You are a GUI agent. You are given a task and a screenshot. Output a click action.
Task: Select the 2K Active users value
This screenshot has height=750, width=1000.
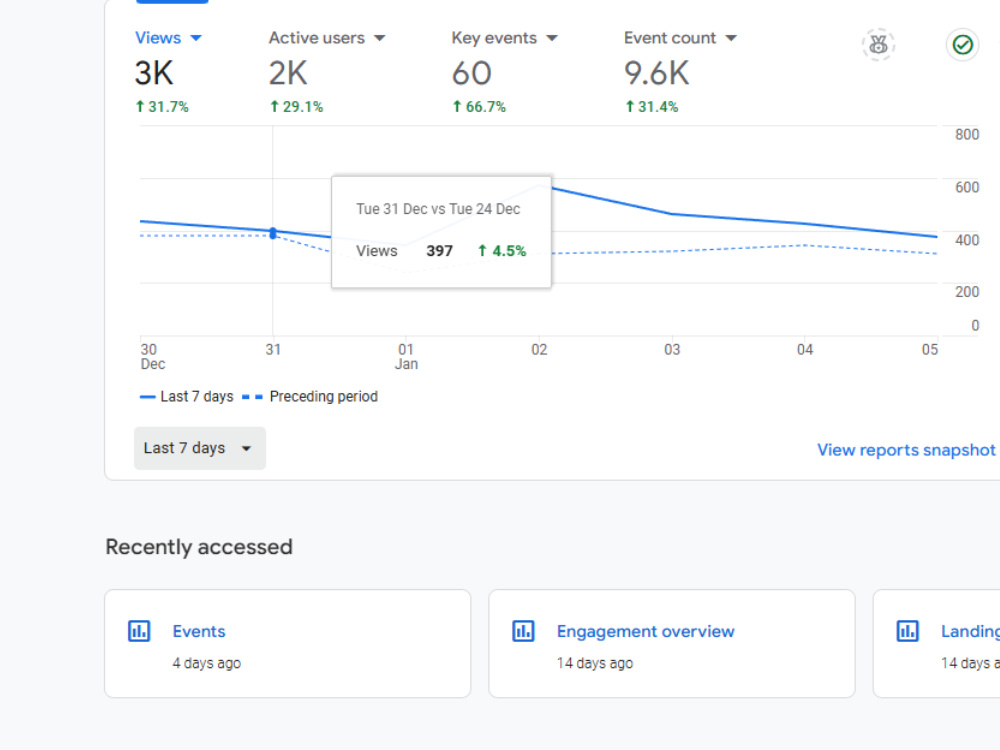(x=288, y=73)
